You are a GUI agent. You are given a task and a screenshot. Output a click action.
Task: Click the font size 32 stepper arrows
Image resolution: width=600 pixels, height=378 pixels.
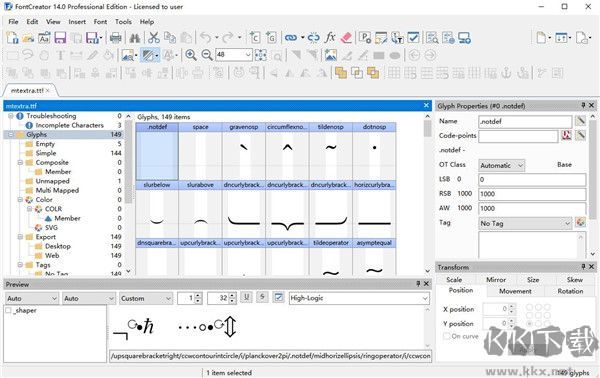click(x=232, y=298)
